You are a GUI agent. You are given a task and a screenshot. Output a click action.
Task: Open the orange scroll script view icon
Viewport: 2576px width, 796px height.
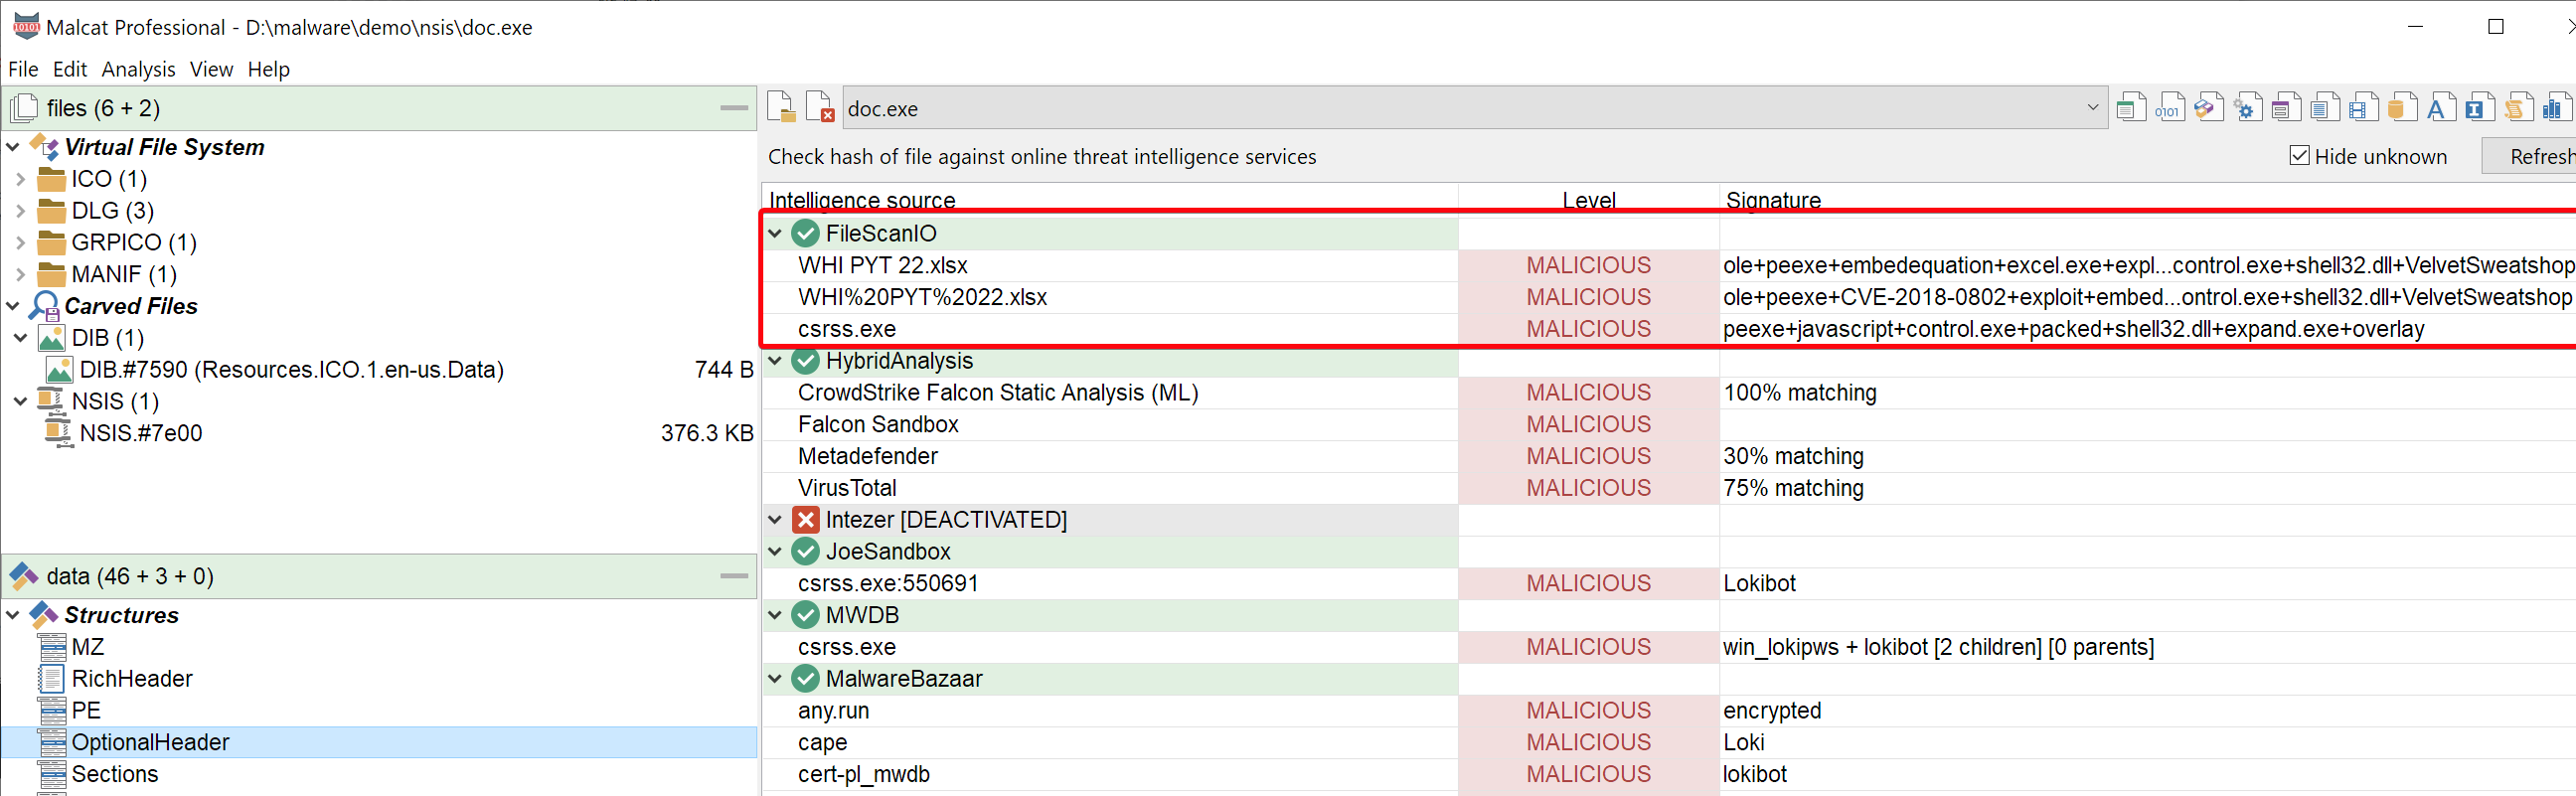point(2517,108)
